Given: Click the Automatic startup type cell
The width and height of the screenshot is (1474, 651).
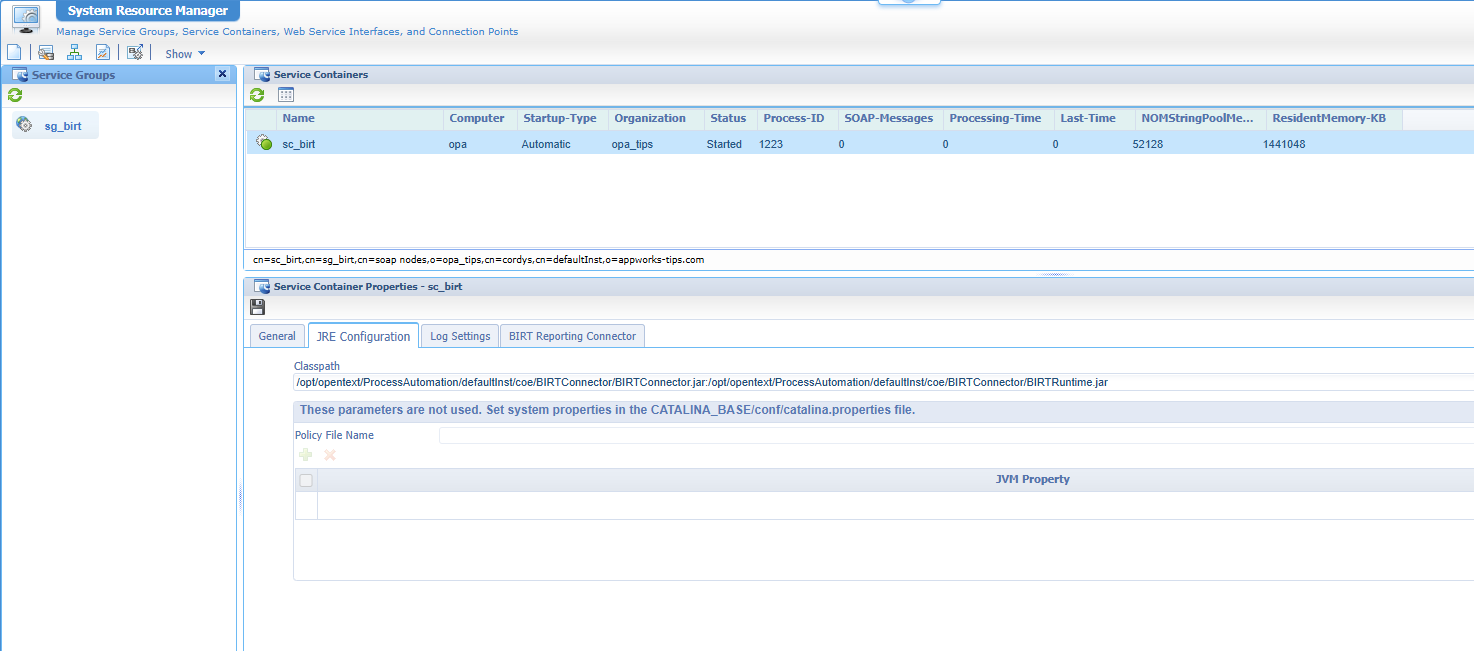Looking at the screenshot, I should coord(546,144).
